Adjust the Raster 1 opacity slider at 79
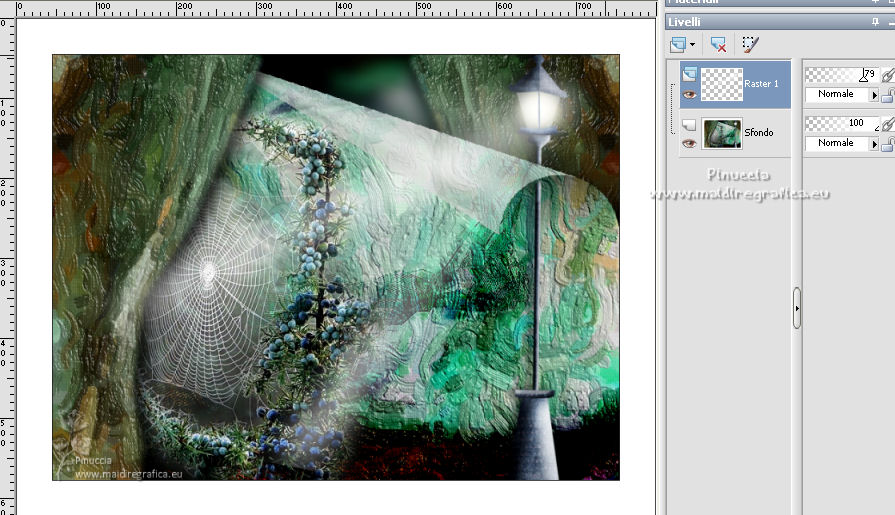The height and width of the screenshot is (515, 895). point(841,74)
